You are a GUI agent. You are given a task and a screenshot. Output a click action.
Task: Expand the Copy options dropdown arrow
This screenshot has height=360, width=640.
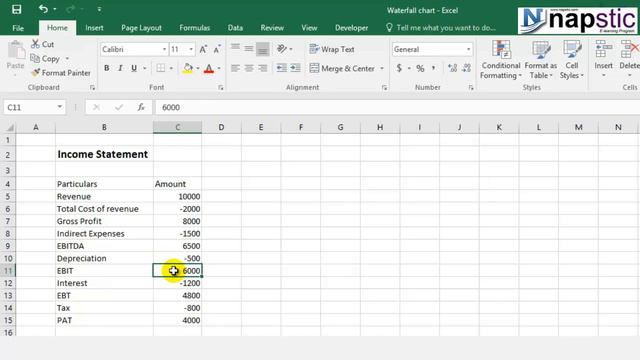67,59
